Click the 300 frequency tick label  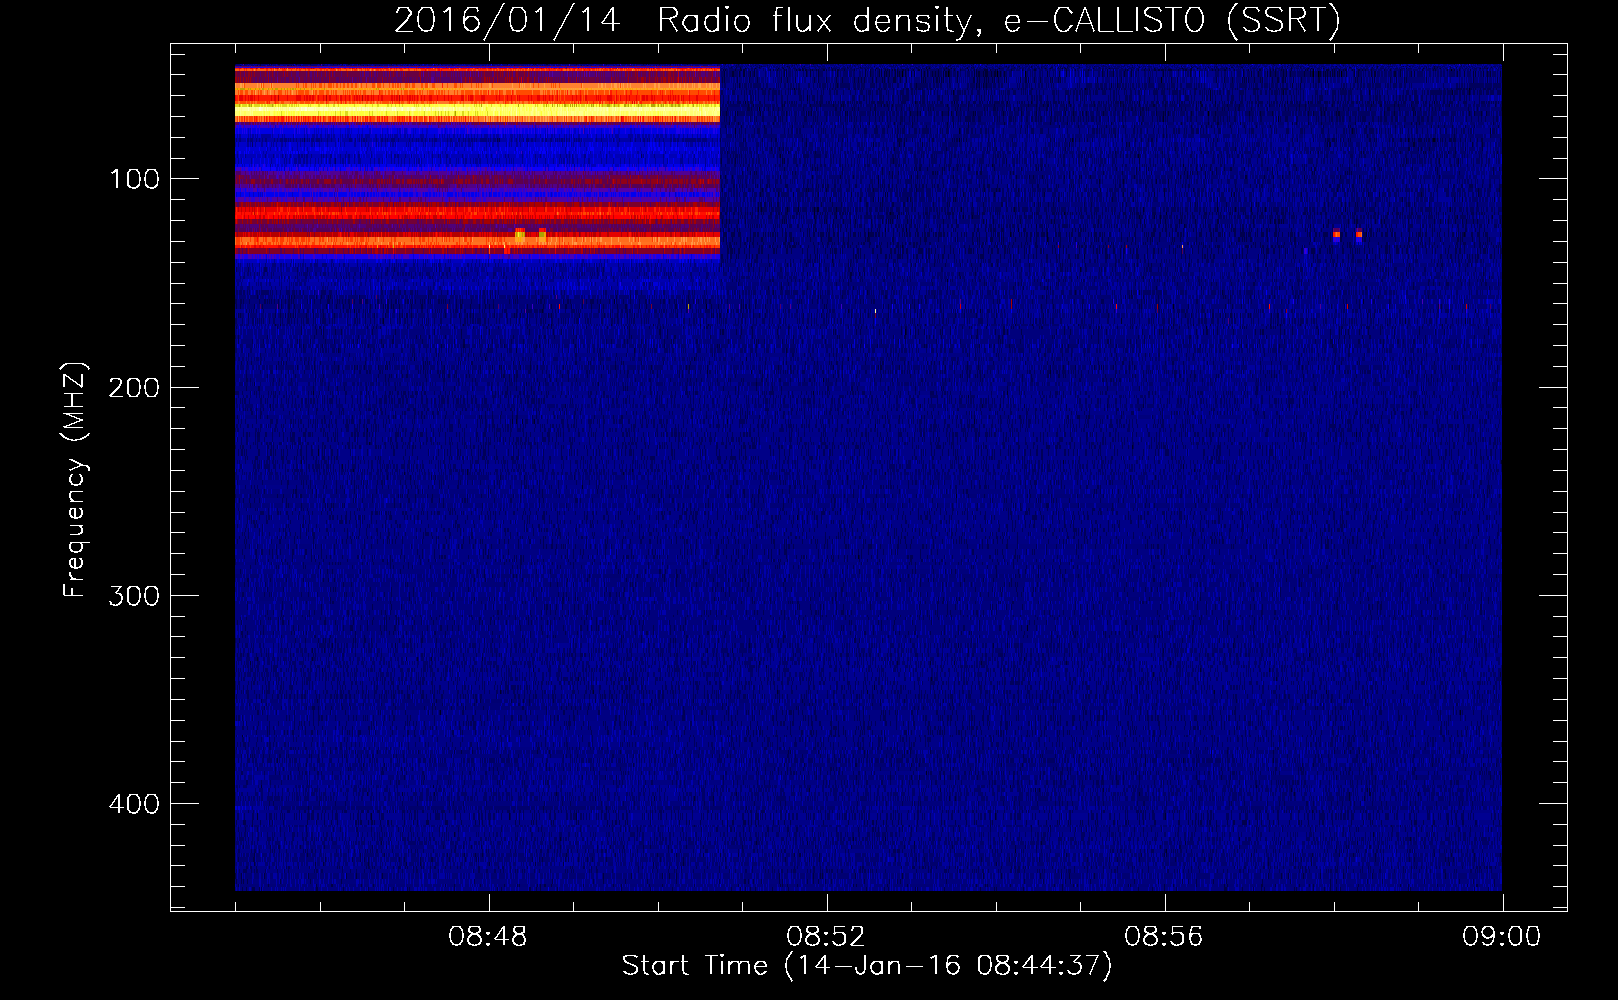pyautogui.click(x=134, y=595)
